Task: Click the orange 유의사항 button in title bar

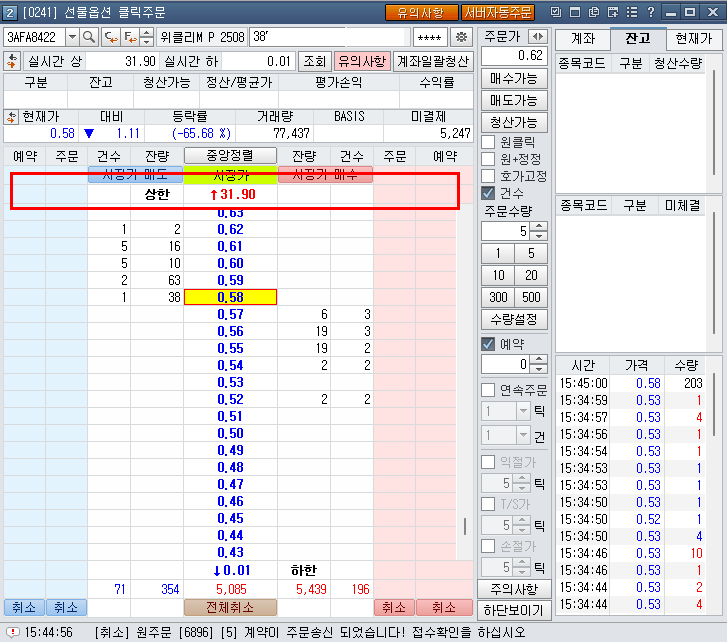Action: 421,13
